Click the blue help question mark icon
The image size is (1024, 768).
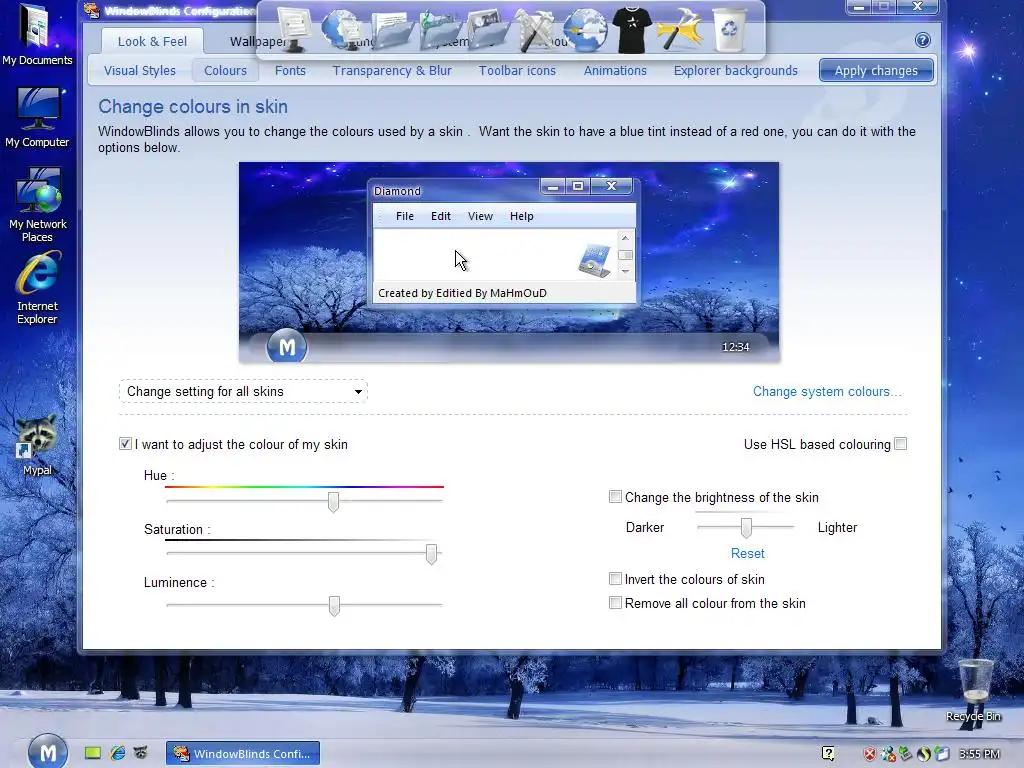coord(922,40)
